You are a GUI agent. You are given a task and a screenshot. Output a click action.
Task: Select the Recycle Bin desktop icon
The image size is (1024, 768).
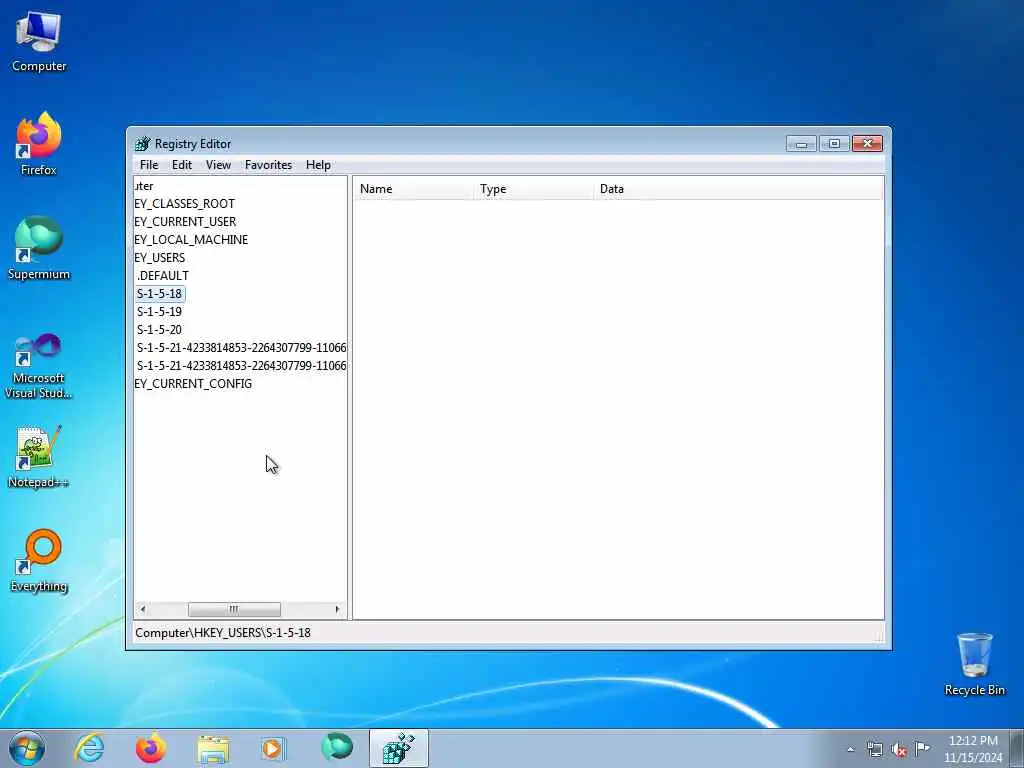pyautogui.click(x=974, y=664)
